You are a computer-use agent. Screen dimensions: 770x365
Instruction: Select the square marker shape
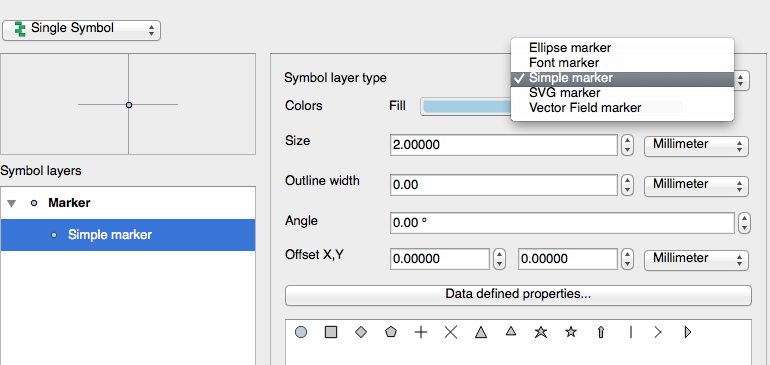(x=331, y=333)
